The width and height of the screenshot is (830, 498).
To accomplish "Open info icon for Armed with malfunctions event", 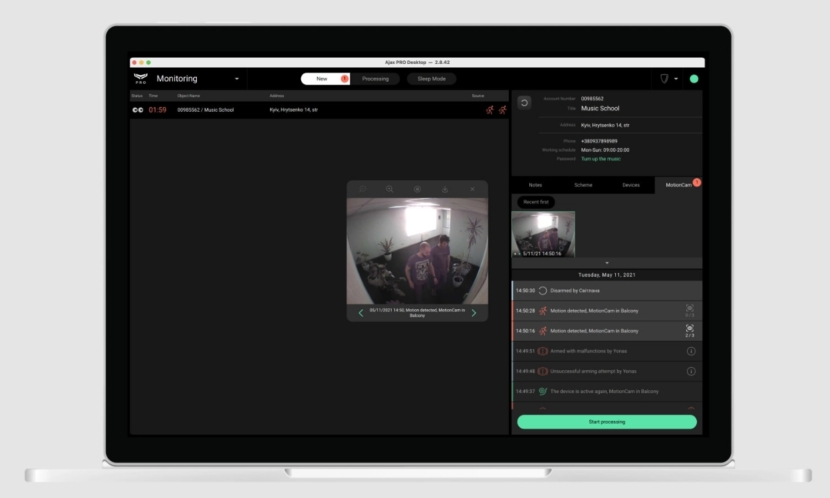I will point(691,351).
